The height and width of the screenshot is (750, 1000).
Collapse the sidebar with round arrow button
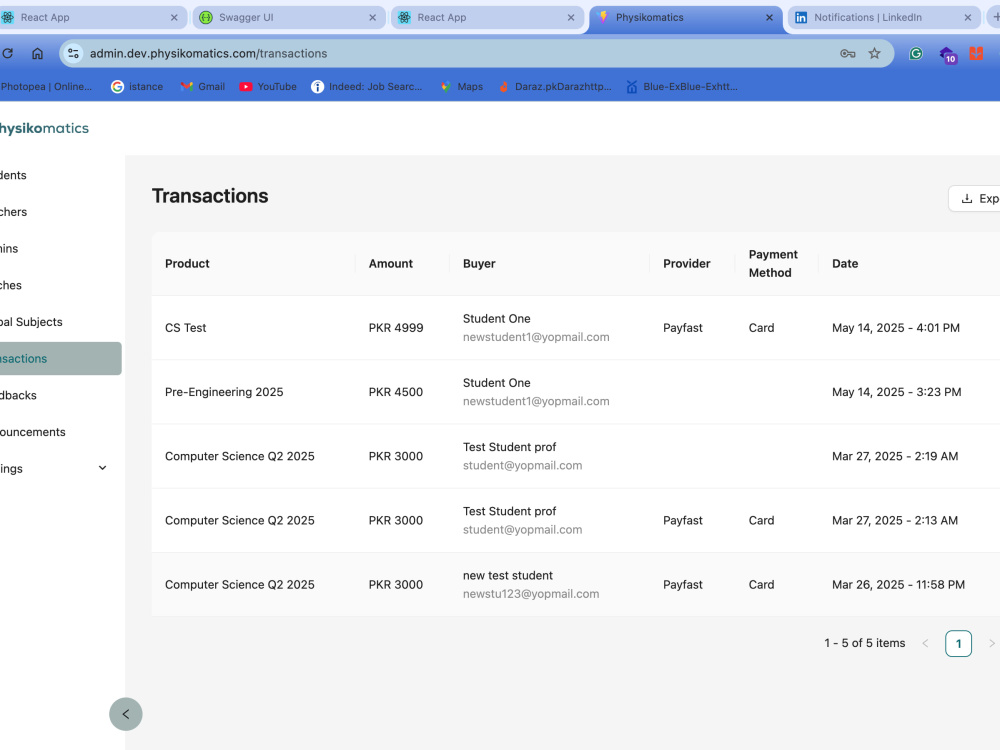[126, 714]
